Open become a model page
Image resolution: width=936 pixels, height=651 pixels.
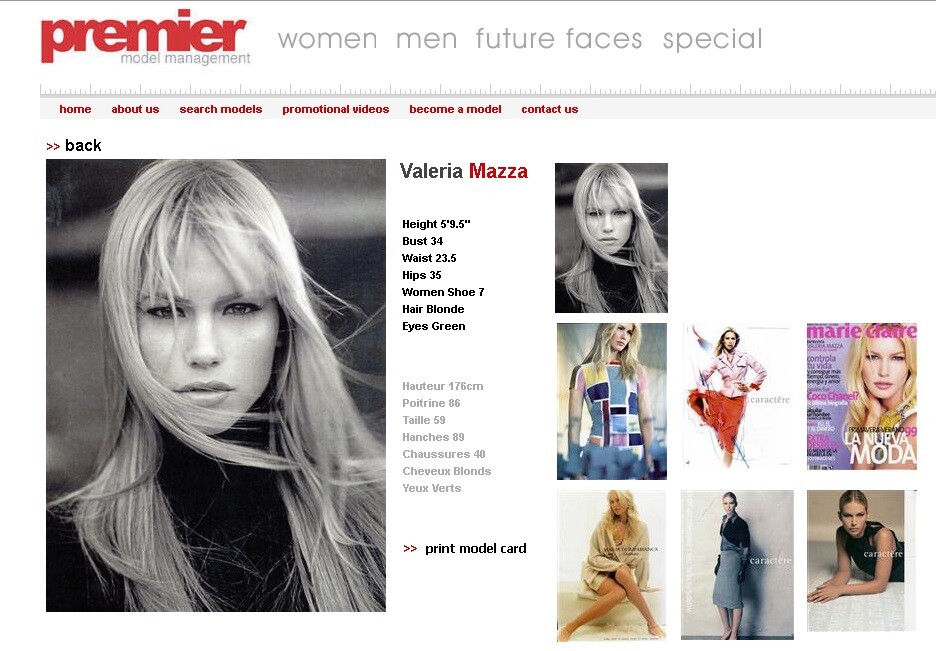pyautogui.click(x=455, y=109)
